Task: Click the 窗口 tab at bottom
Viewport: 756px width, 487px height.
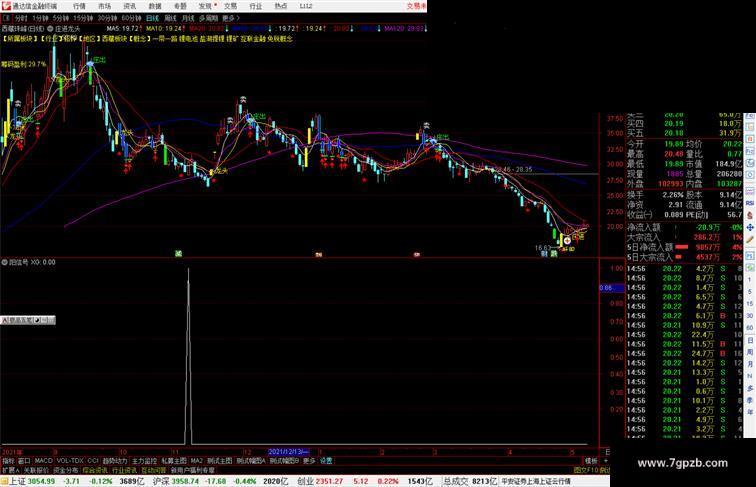Action: (24, 461)
